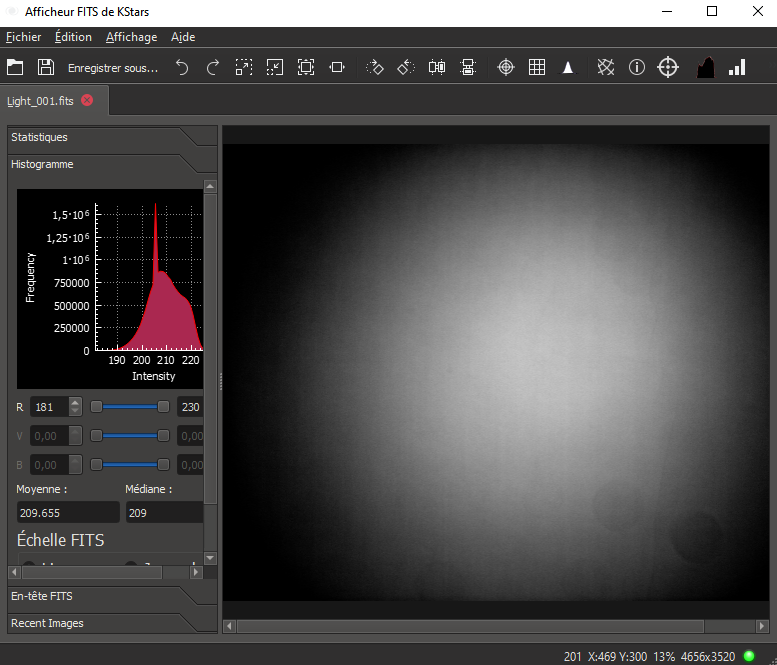The image size is (777, 665).
Task: Open FITS header info icon
Action: point(637,67)
